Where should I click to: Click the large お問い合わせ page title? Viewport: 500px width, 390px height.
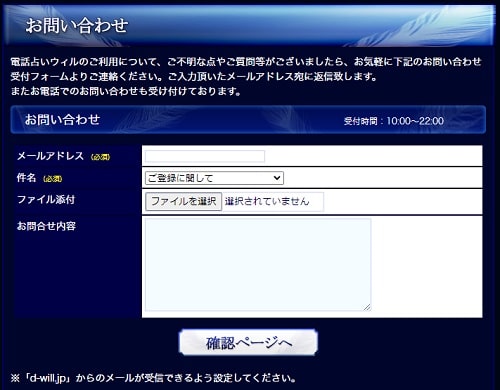(77, 26)
